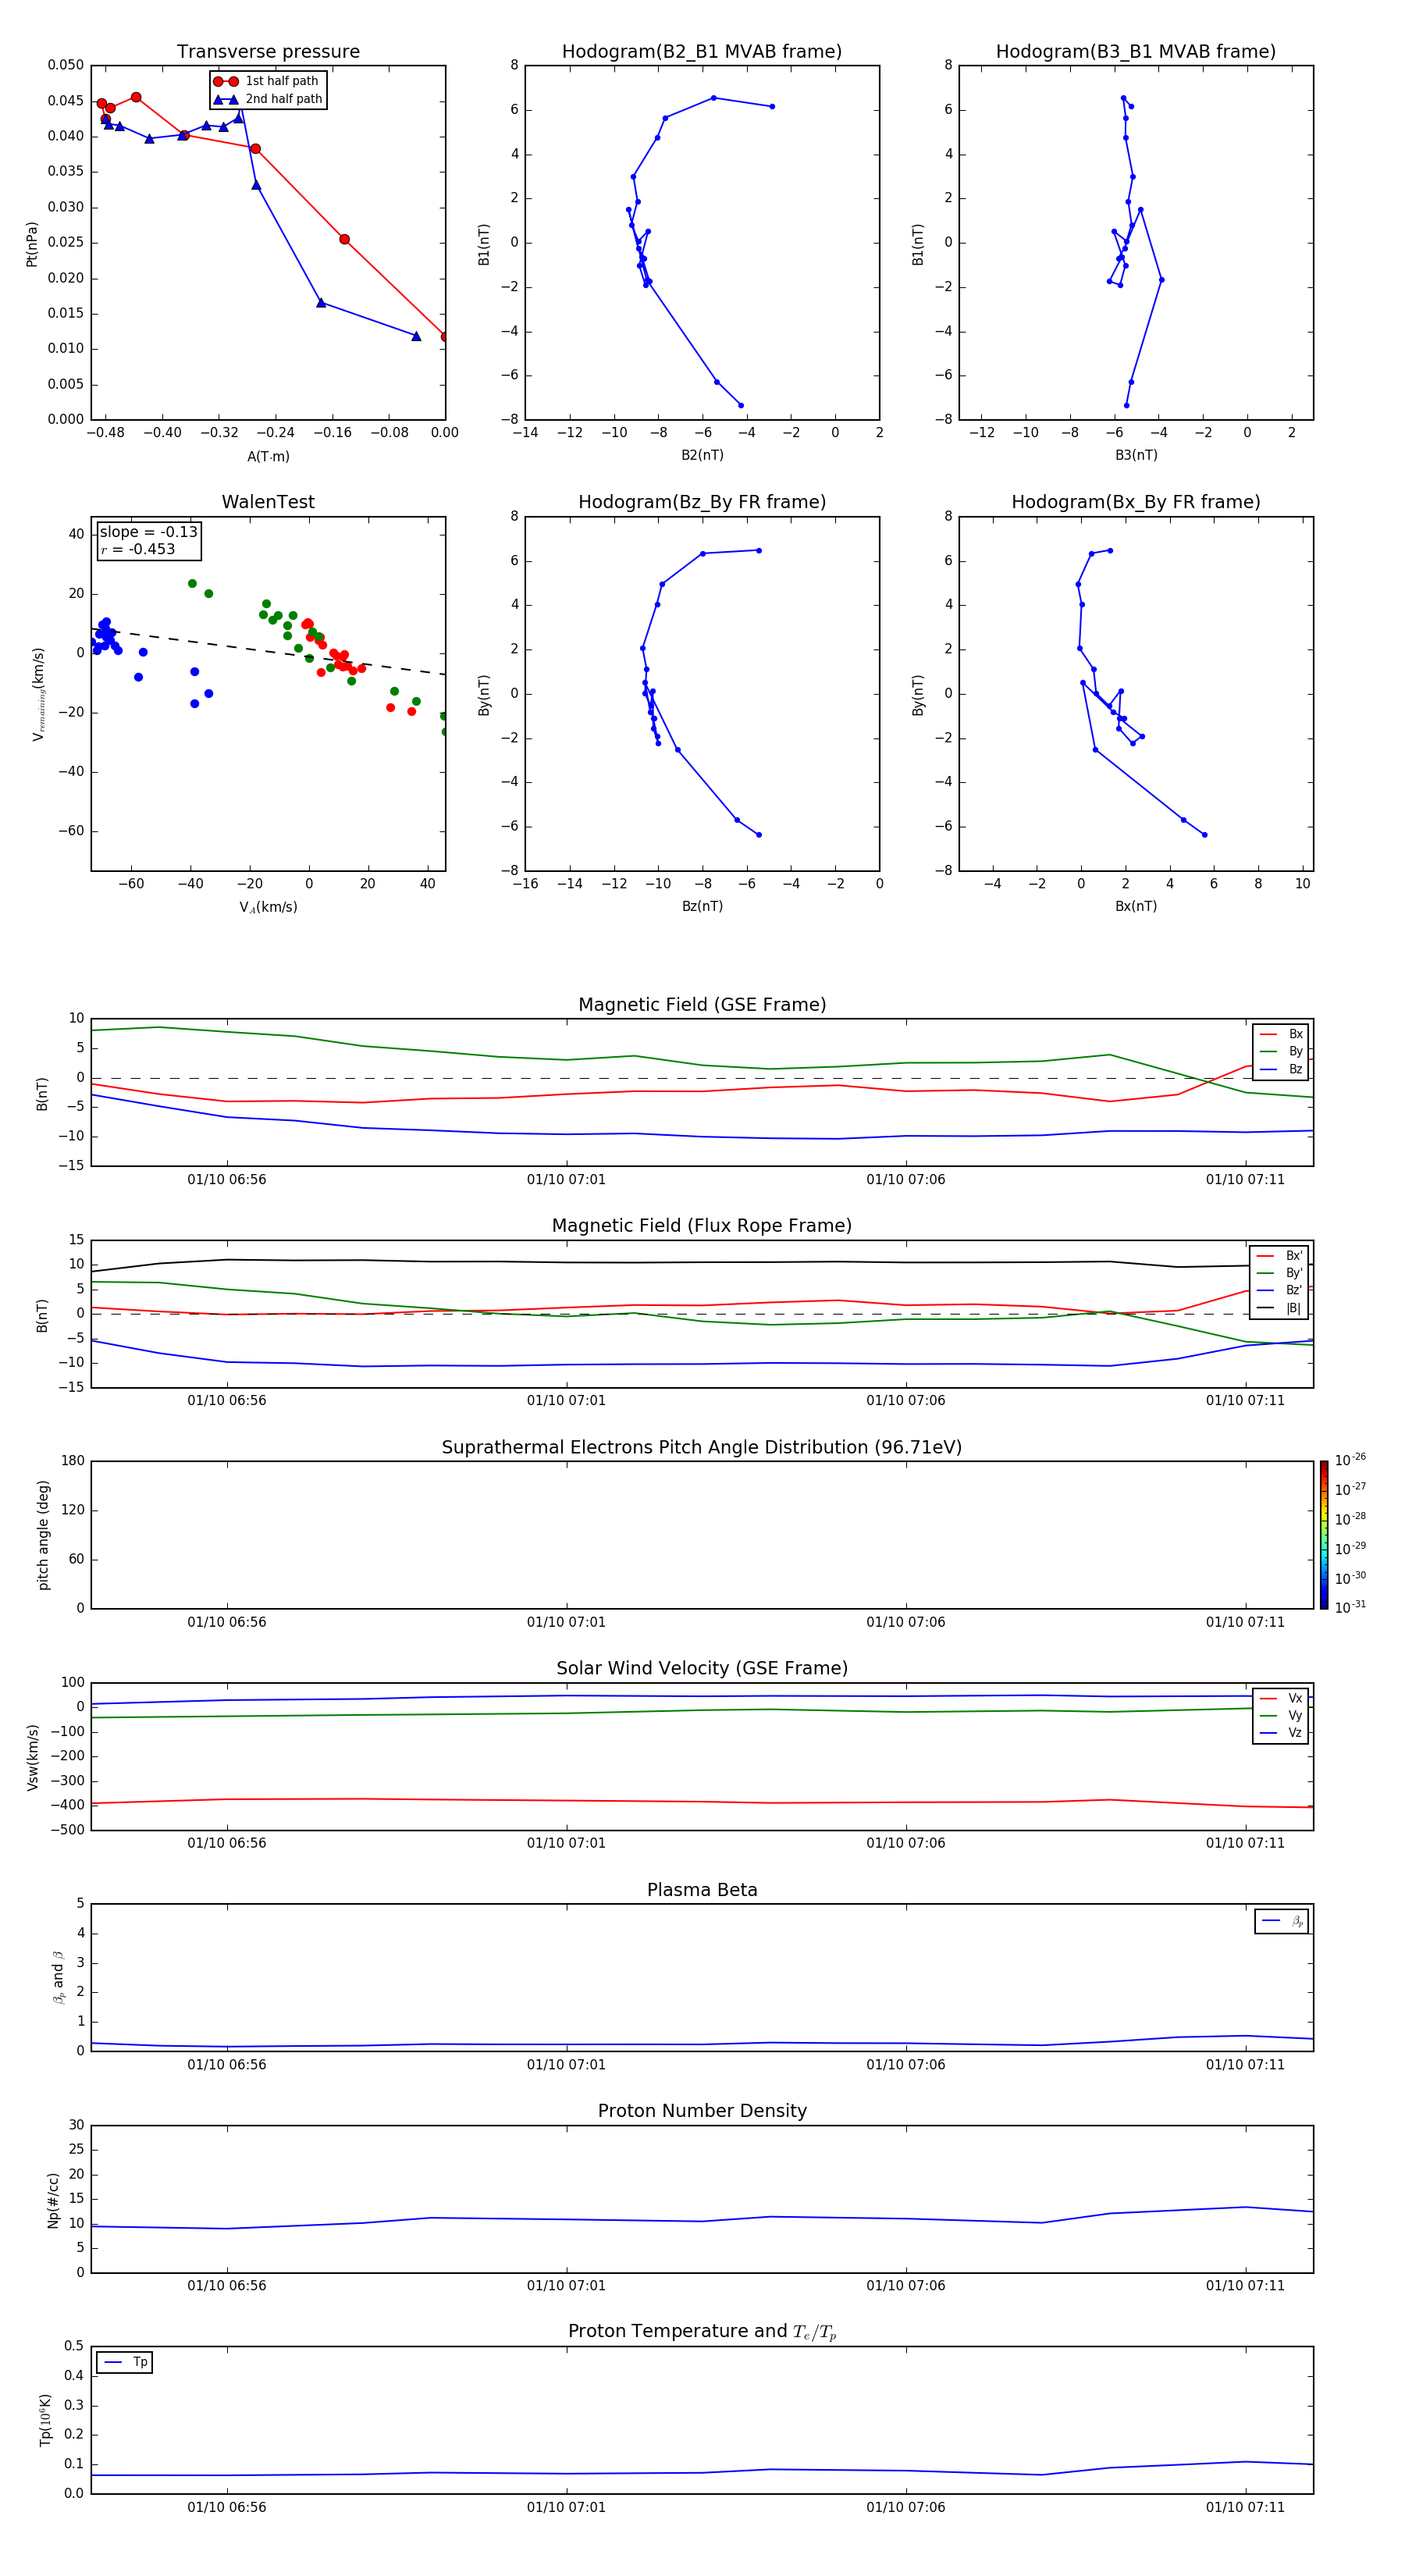This screenshot has width=1405, height=2576.
Task: Click the 'Hodogram(B2_B1 MVAB frame)' title
Action: (x=702, y=52)
